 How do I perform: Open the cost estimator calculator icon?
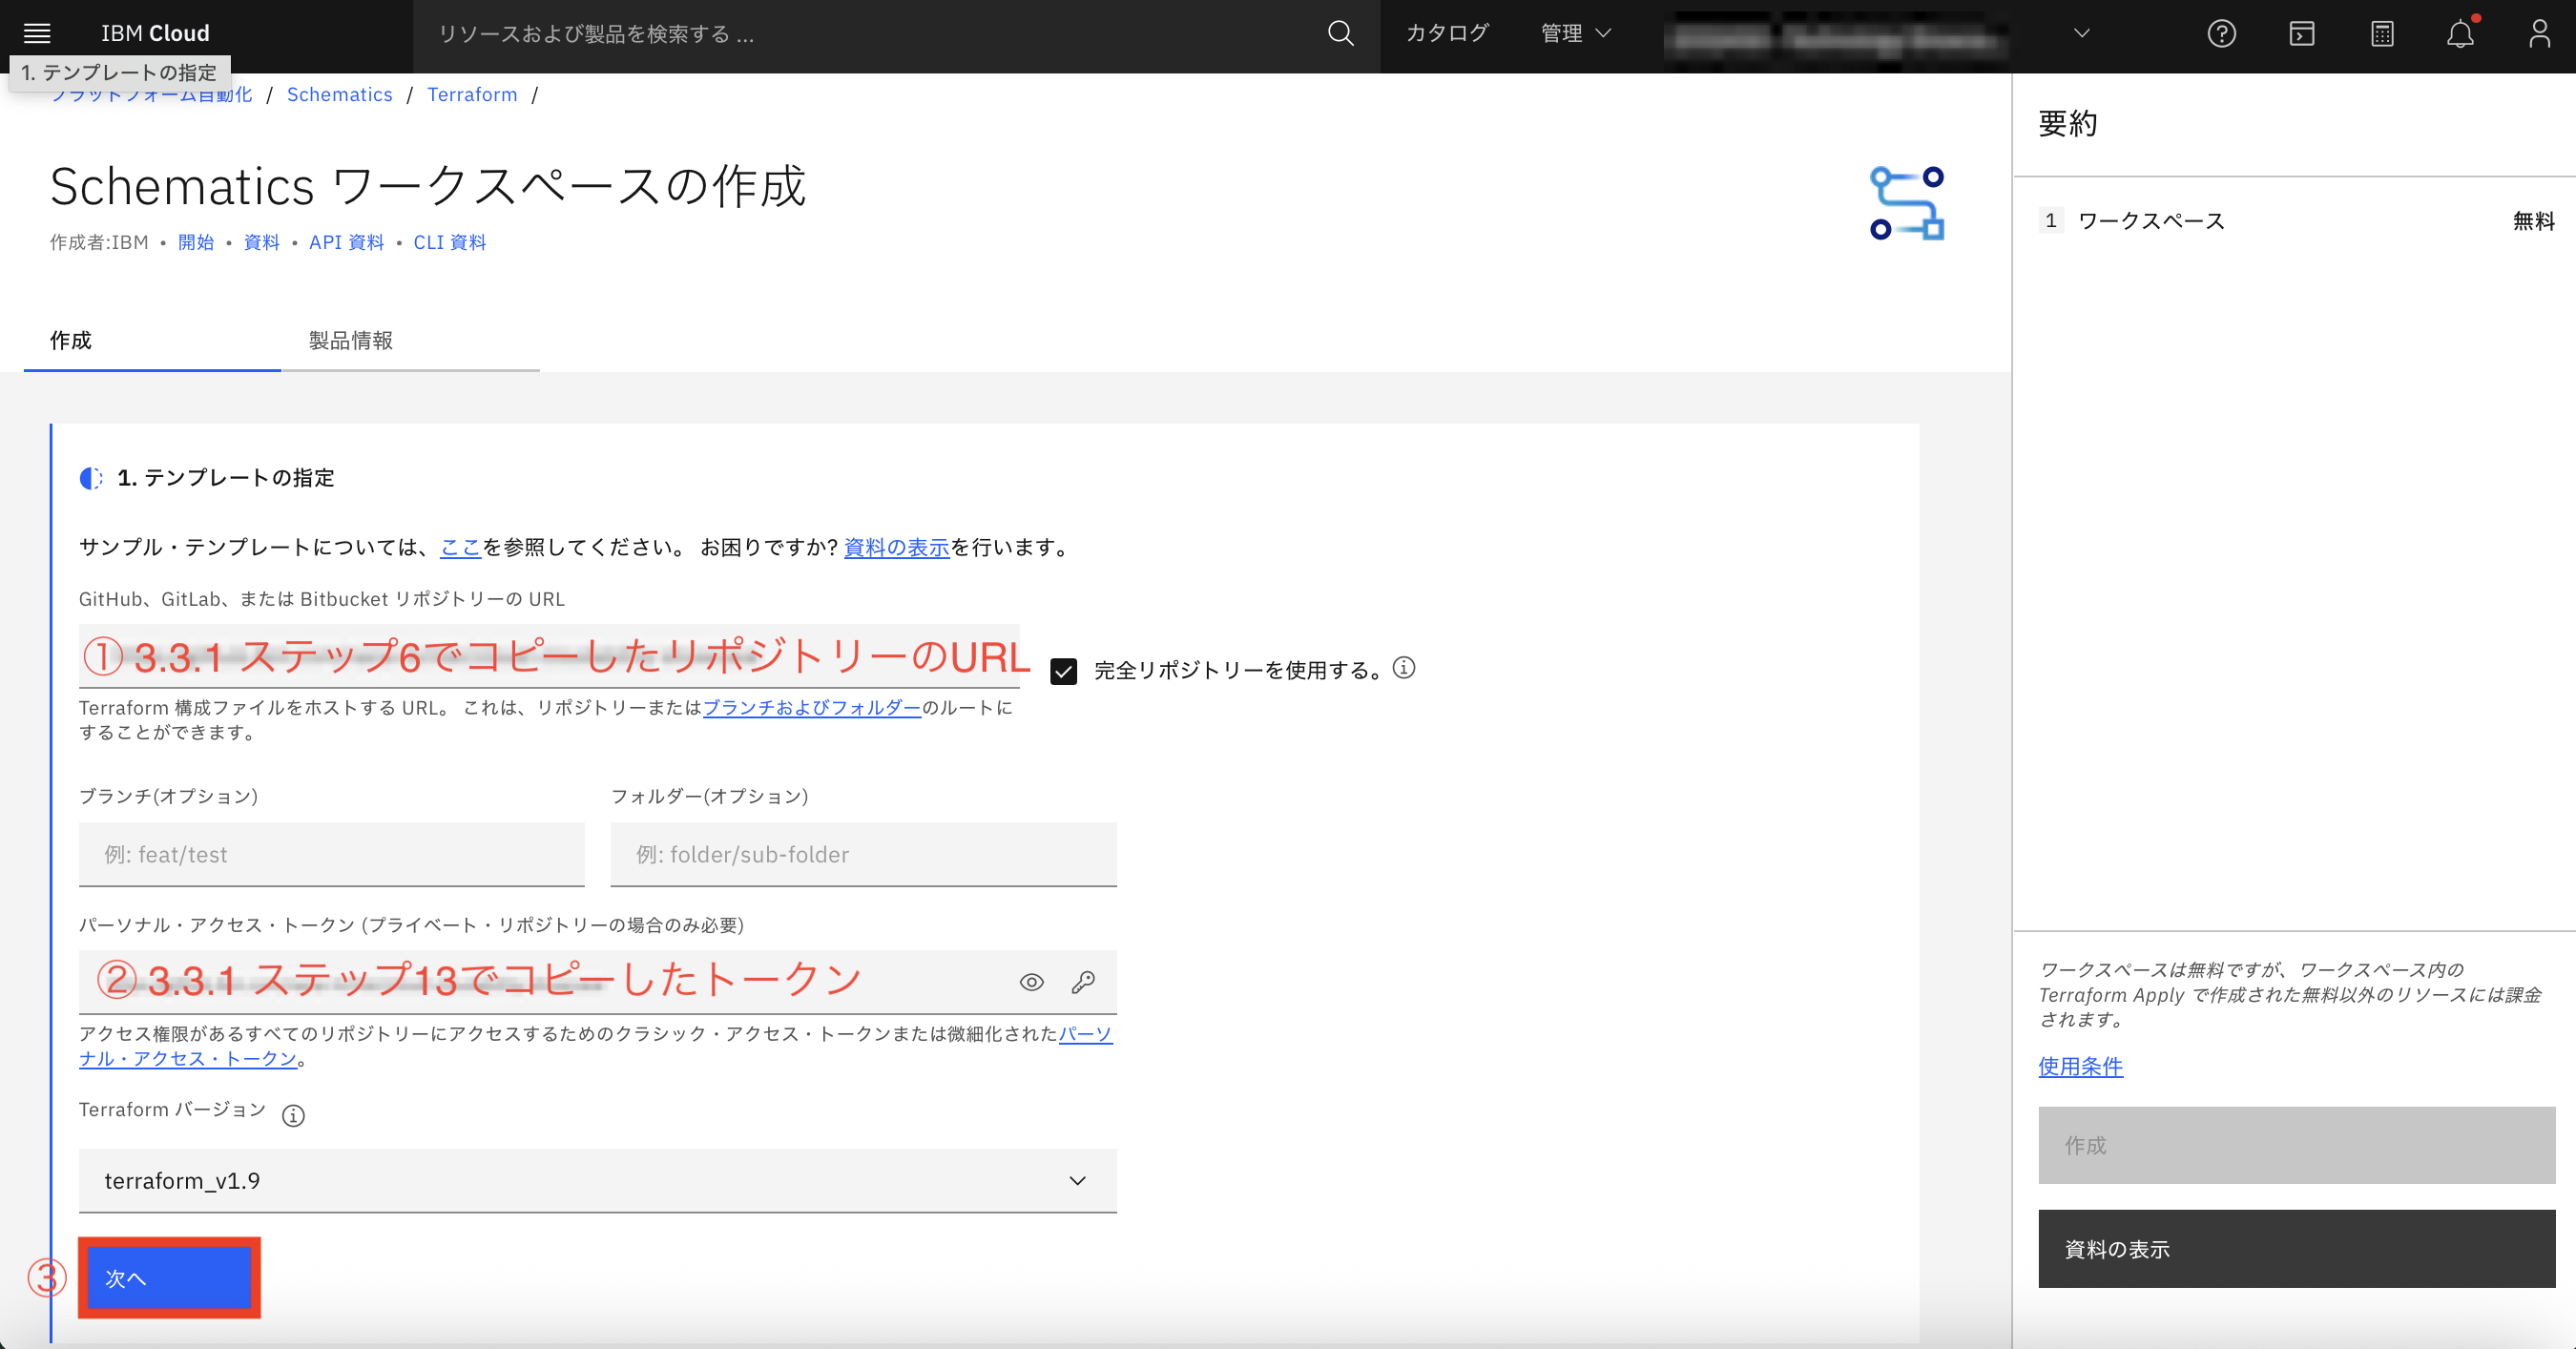tap(2382, 33)
